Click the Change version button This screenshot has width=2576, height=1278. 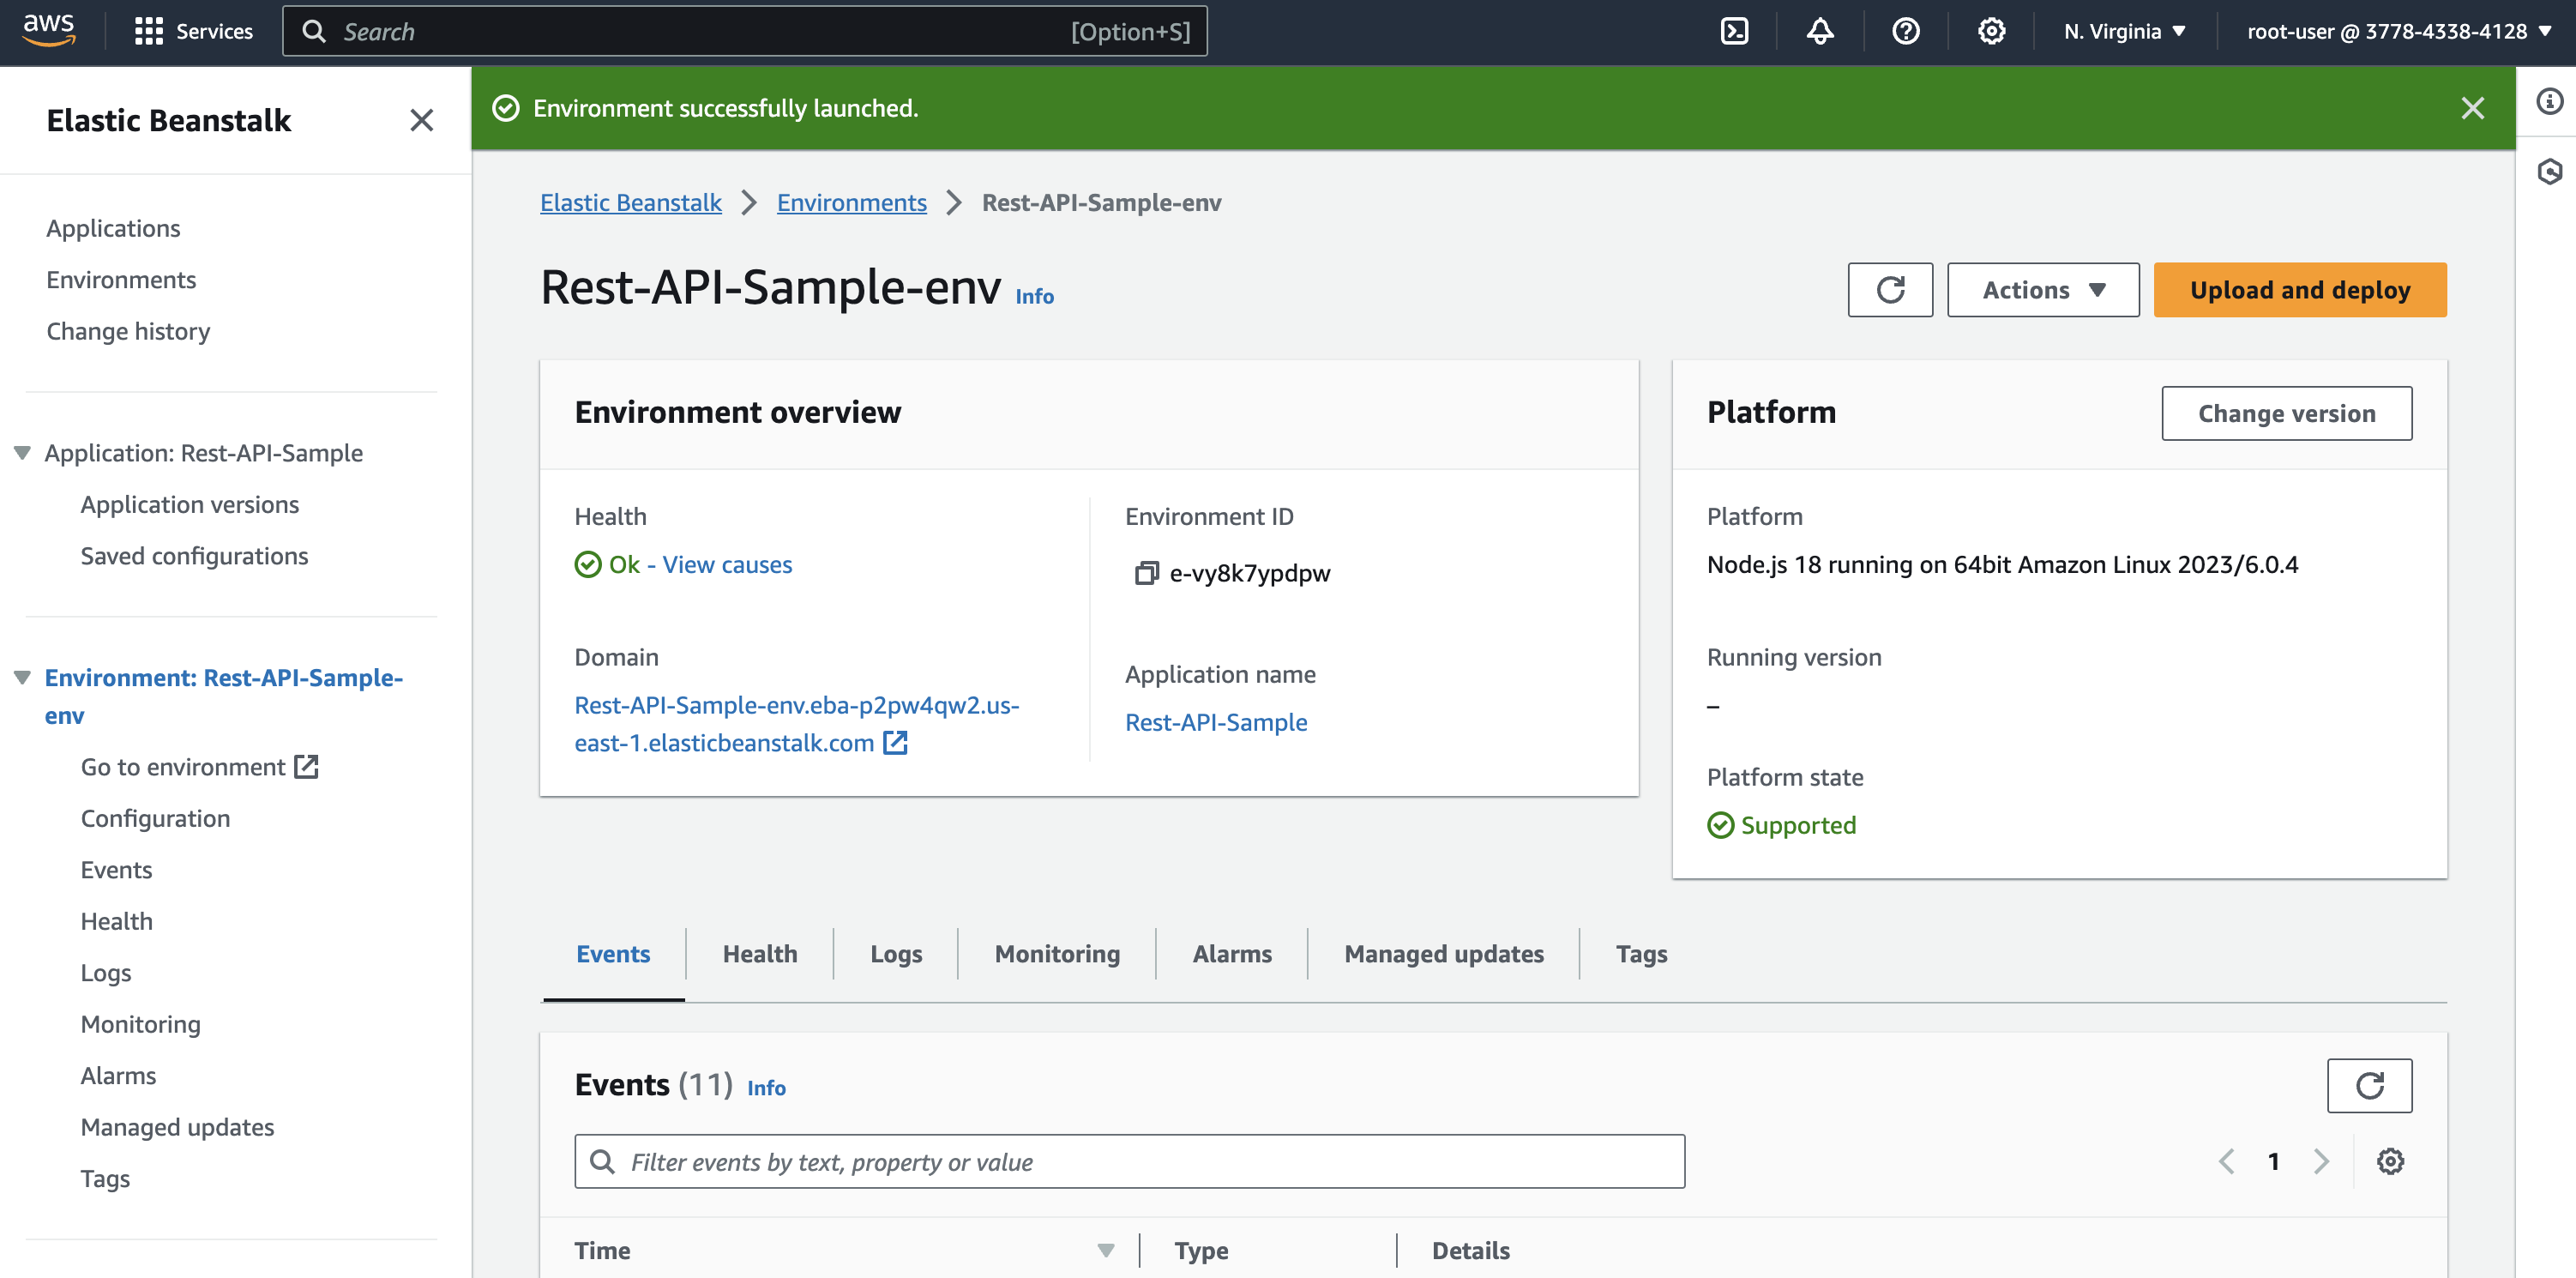click(2285, 413)
